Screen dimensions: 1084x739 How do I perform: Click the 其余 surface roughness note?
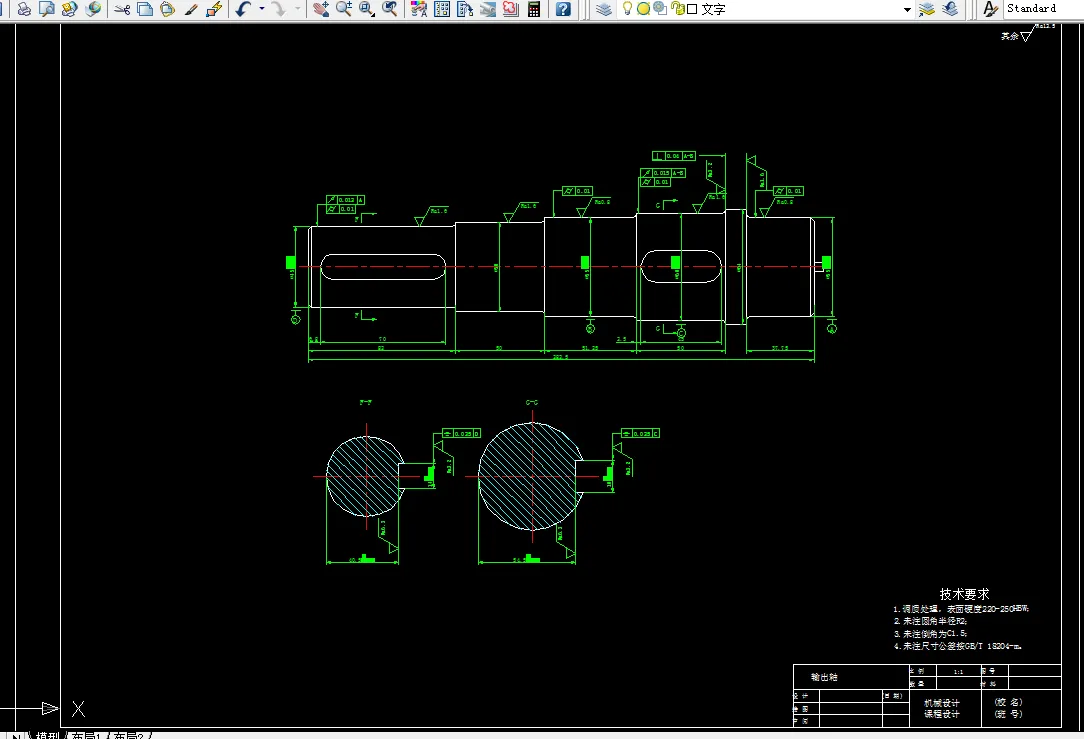click(x=1009, y=36)
